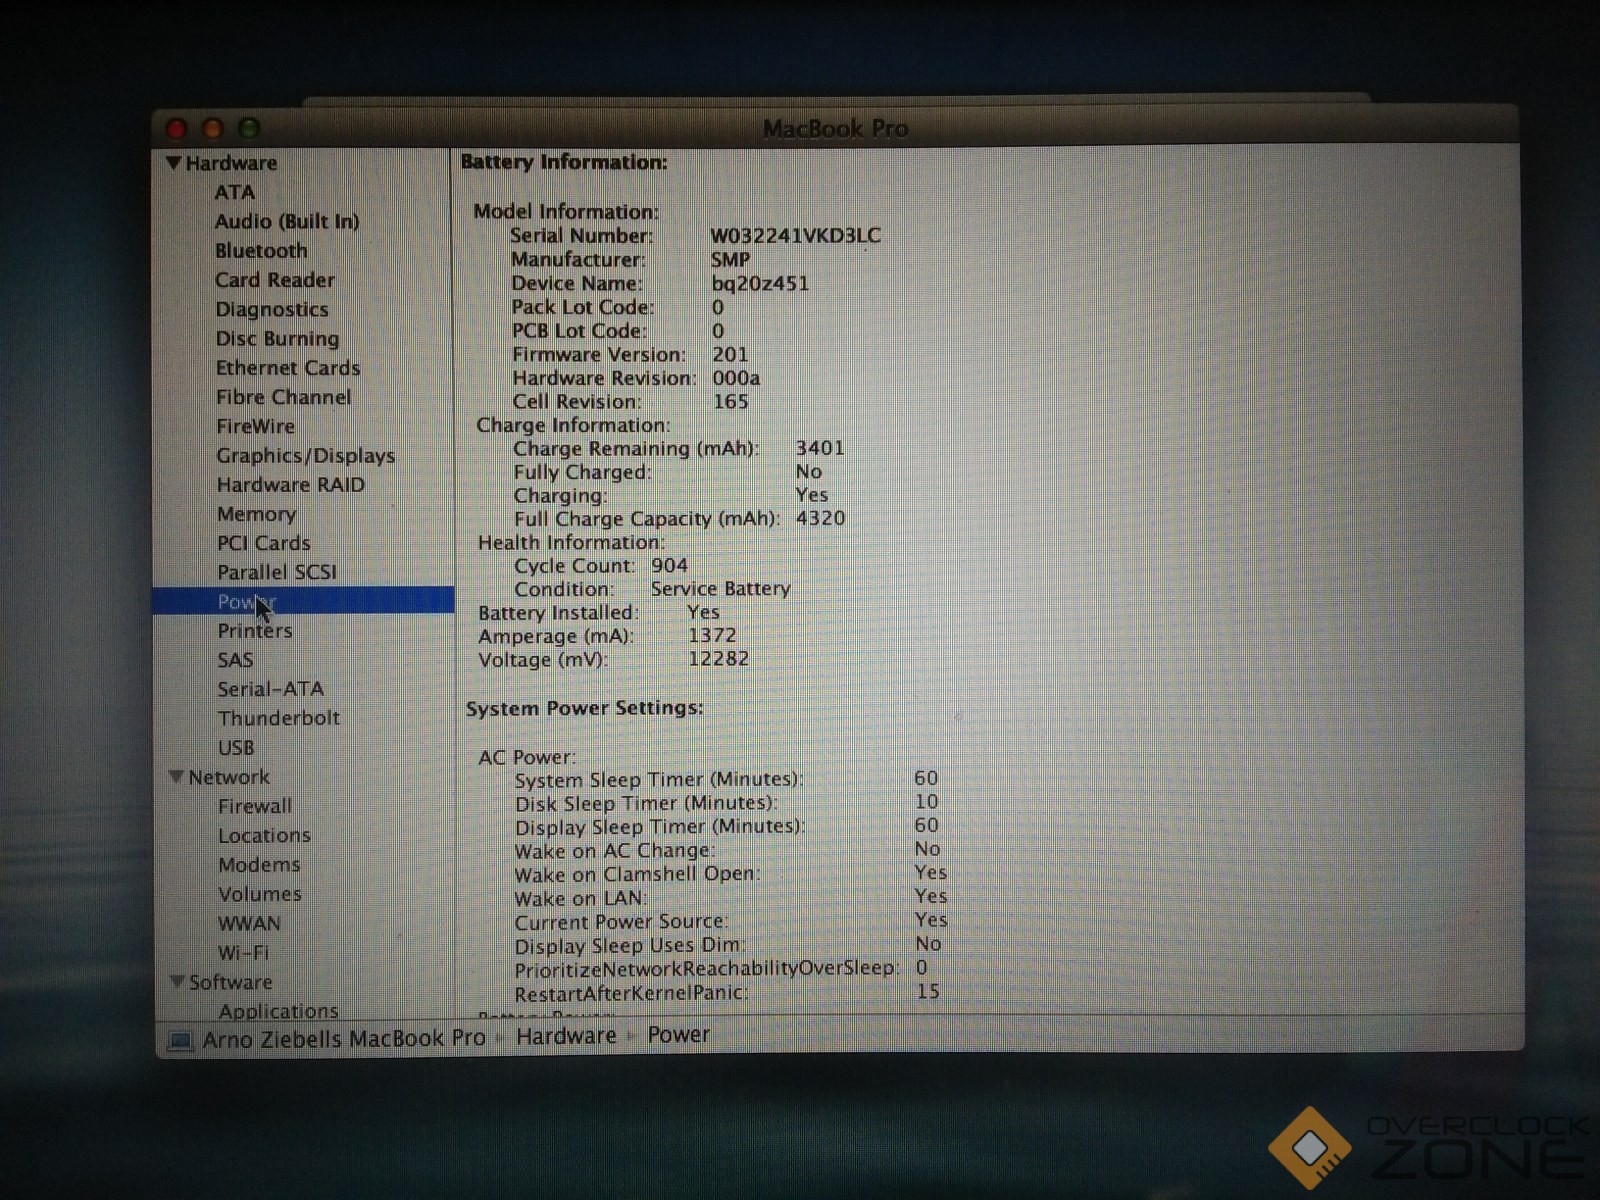This screenshot has width=1600, height=1200.
Task: Click full charge capacity 4320
Action: pyautogui.click(x=821, y=518)
